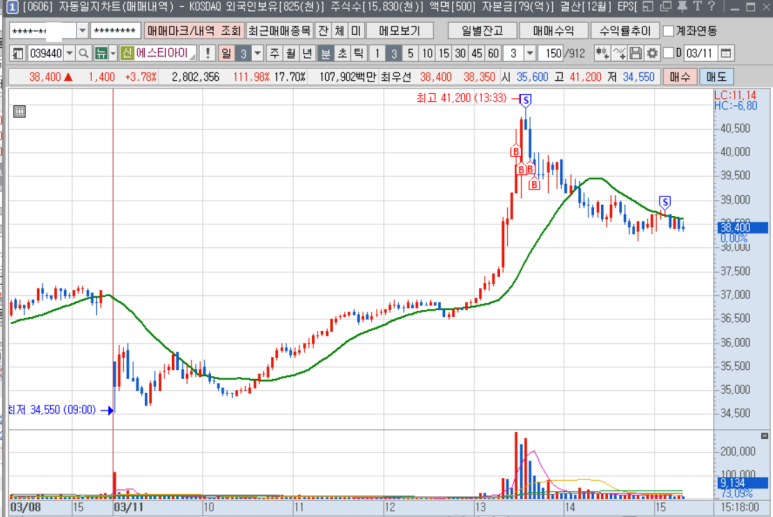Viewport: 773px width, 517px height.
Task: Open the stock code 039440 dropdown arrow
Action: (70, 52)
